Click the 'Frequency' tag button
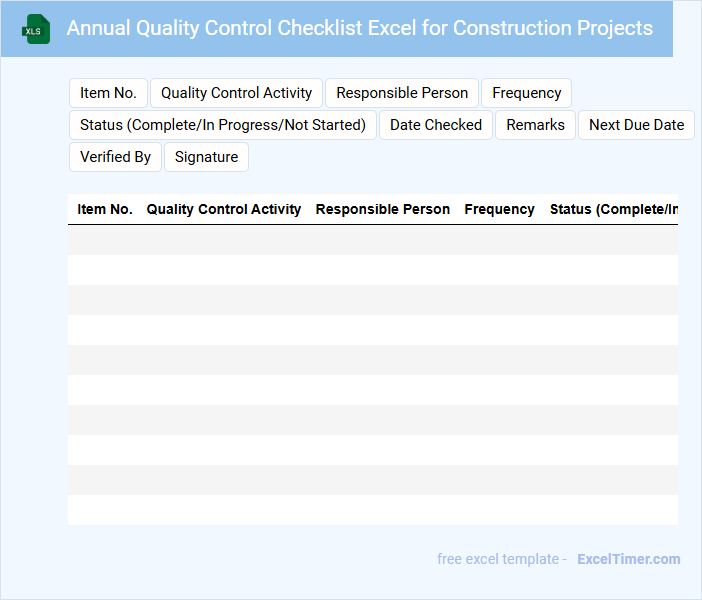This screenshot has height=600, width=702. tap(526, 93)
